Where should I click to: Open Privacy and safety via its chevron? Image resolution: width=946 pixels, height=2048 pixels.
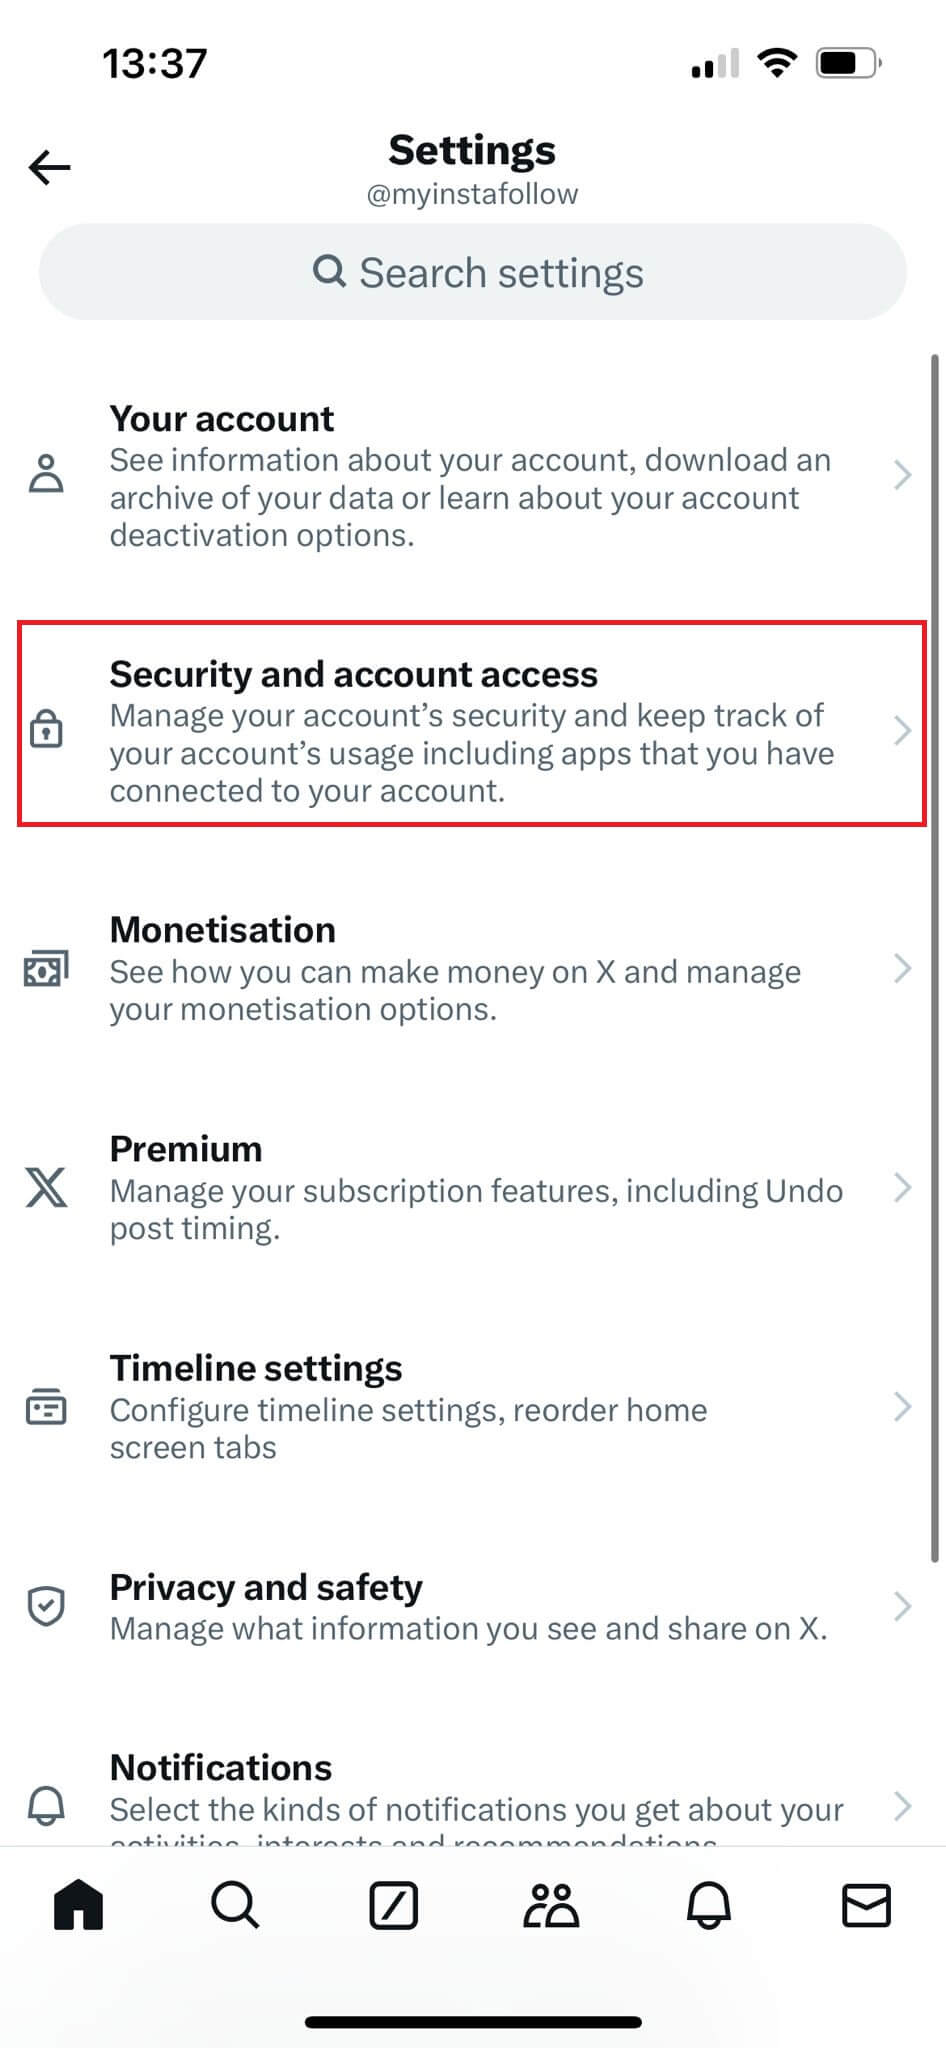[903, 1605]
